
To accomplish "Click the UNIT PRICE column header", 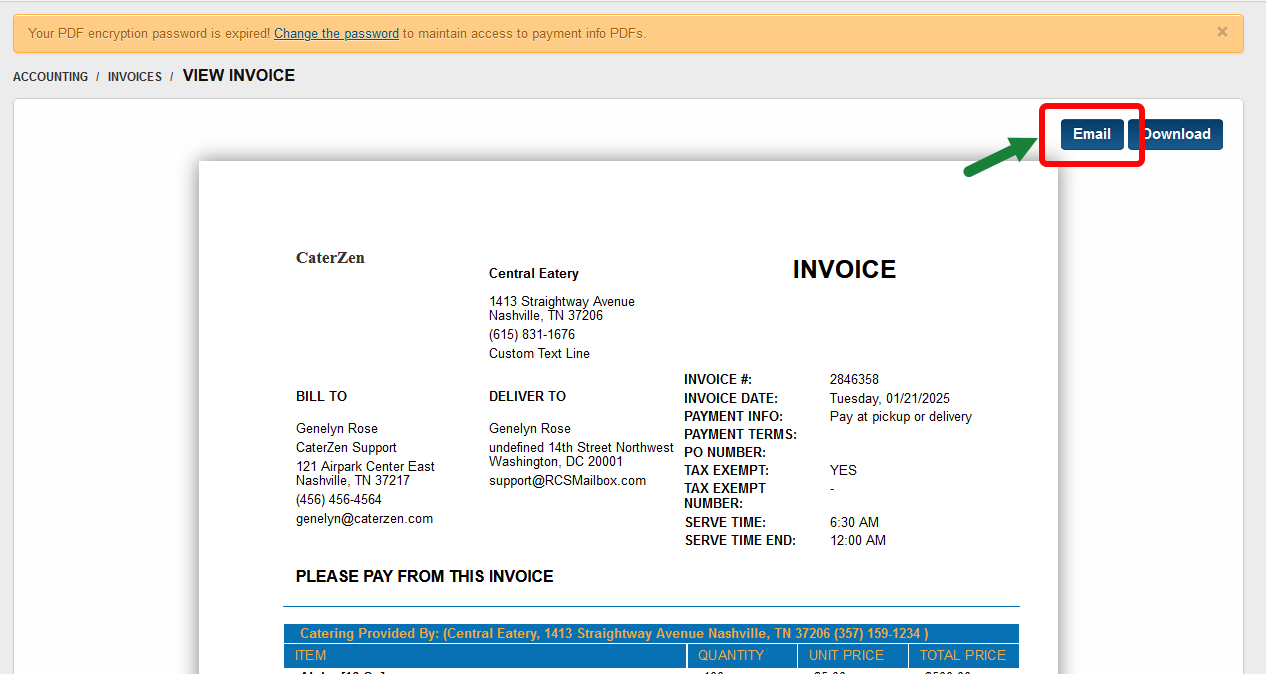I will click(x=853, y=656).
